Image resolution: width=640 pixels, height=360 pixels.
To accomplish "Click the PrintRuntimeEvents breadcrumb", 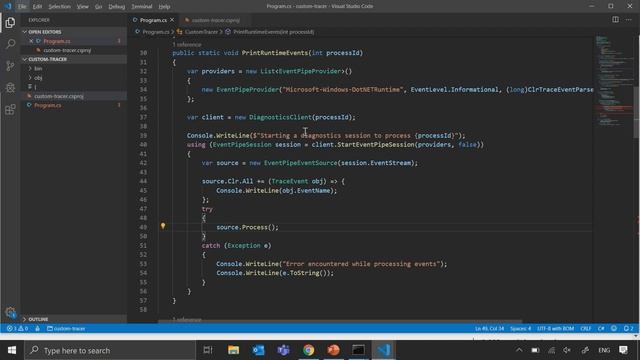I will [x=273, y=32].
